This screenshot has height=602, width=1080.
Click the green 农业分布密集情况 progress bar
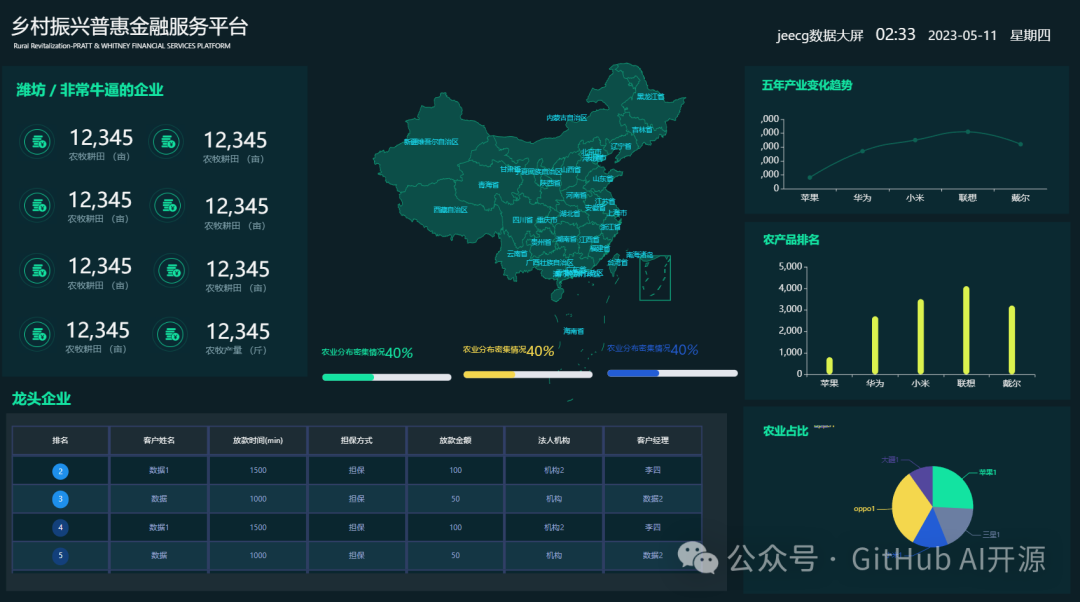pyautogui.click(x=386, y=377)
